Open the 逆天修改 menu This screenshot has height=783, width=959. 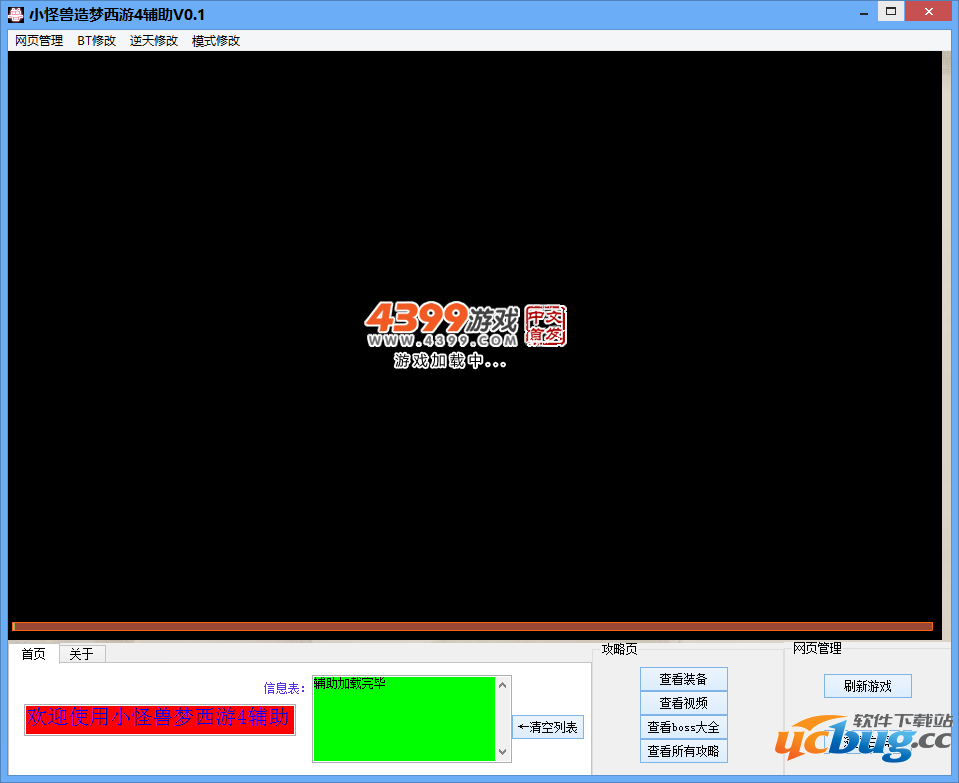click(154, 41)
